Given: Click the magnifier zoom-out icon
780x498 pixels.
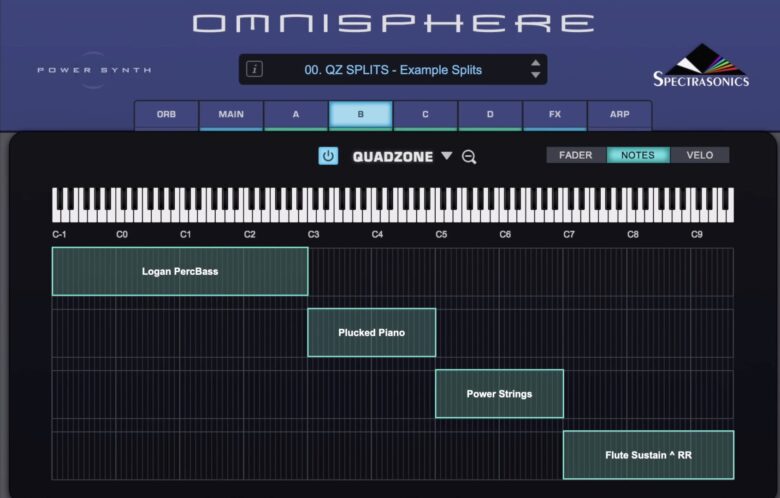Looking at the screenshot, I should 469,157.
